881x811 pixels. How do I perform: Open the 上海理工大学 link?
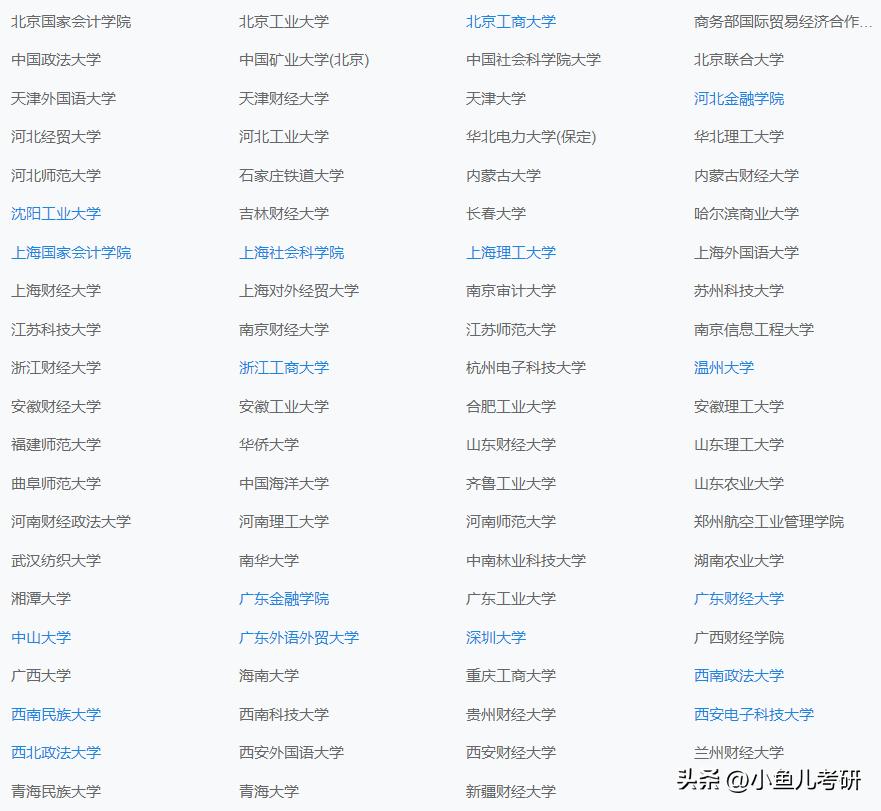click(x=511, y=253)
